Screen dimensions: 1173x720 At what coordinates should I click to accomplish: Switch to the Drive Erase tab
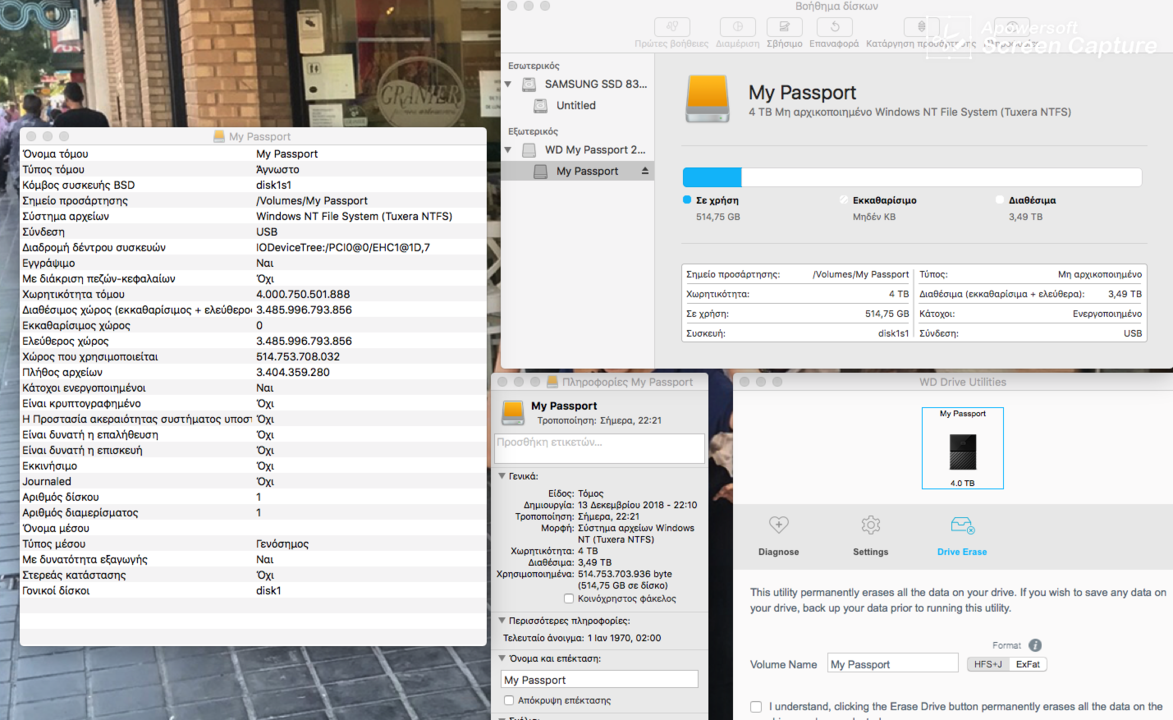962,535
